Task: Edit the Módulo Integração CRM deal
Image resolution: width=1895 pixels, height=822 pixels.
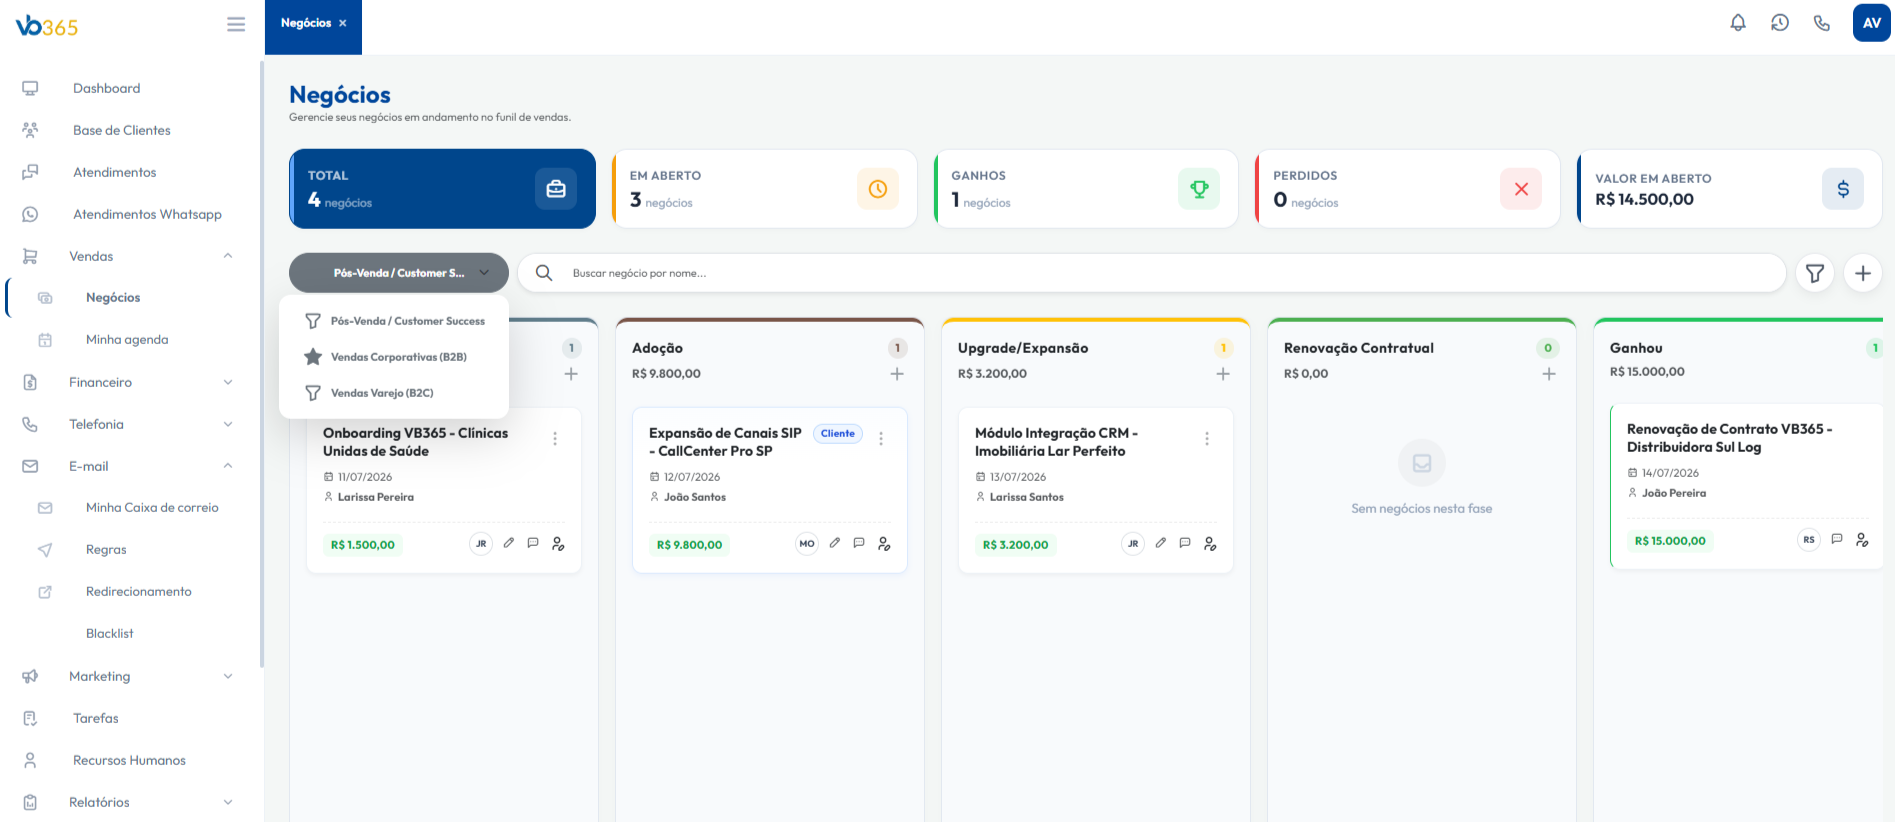Action: pyautogui.click(x=1161, y=543)
